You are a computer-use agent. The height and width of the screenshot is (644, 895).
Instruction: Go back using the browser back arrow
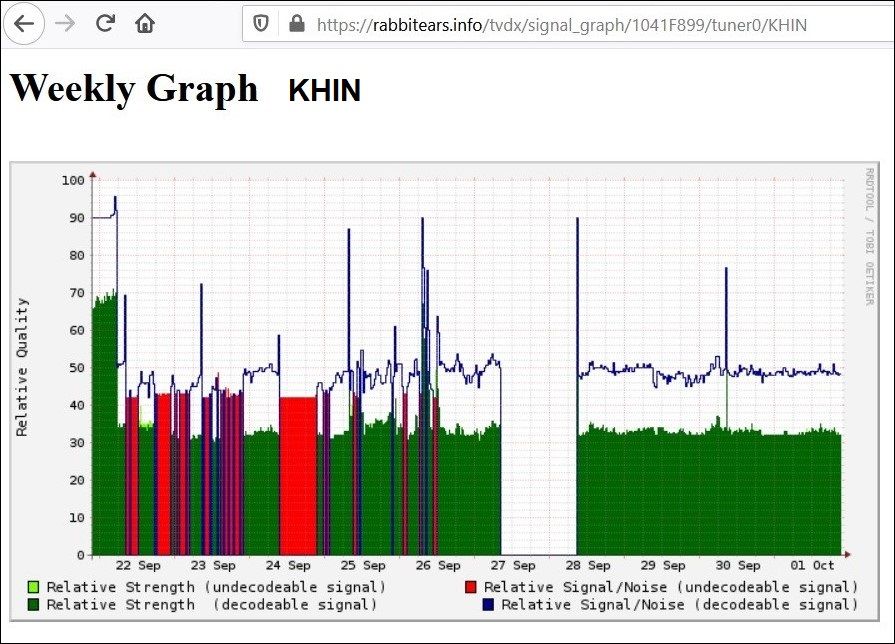pyautogui.click(x=24, y=24)
